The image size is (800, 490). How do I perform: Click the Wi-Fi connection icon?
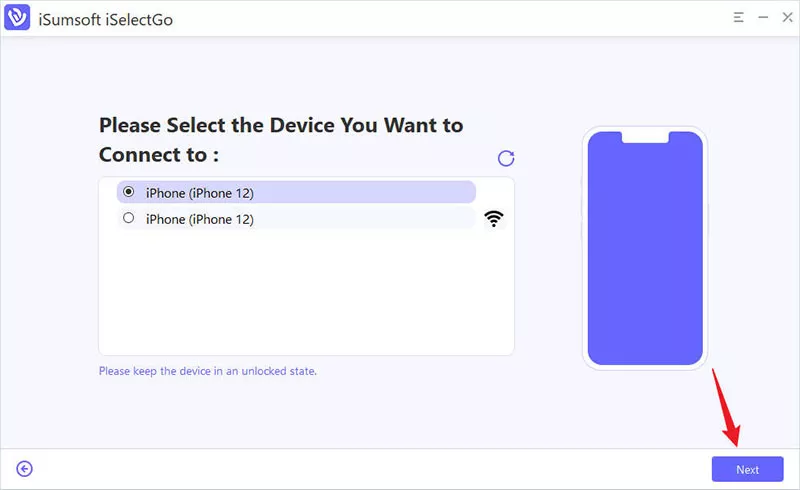coord(493,218)
